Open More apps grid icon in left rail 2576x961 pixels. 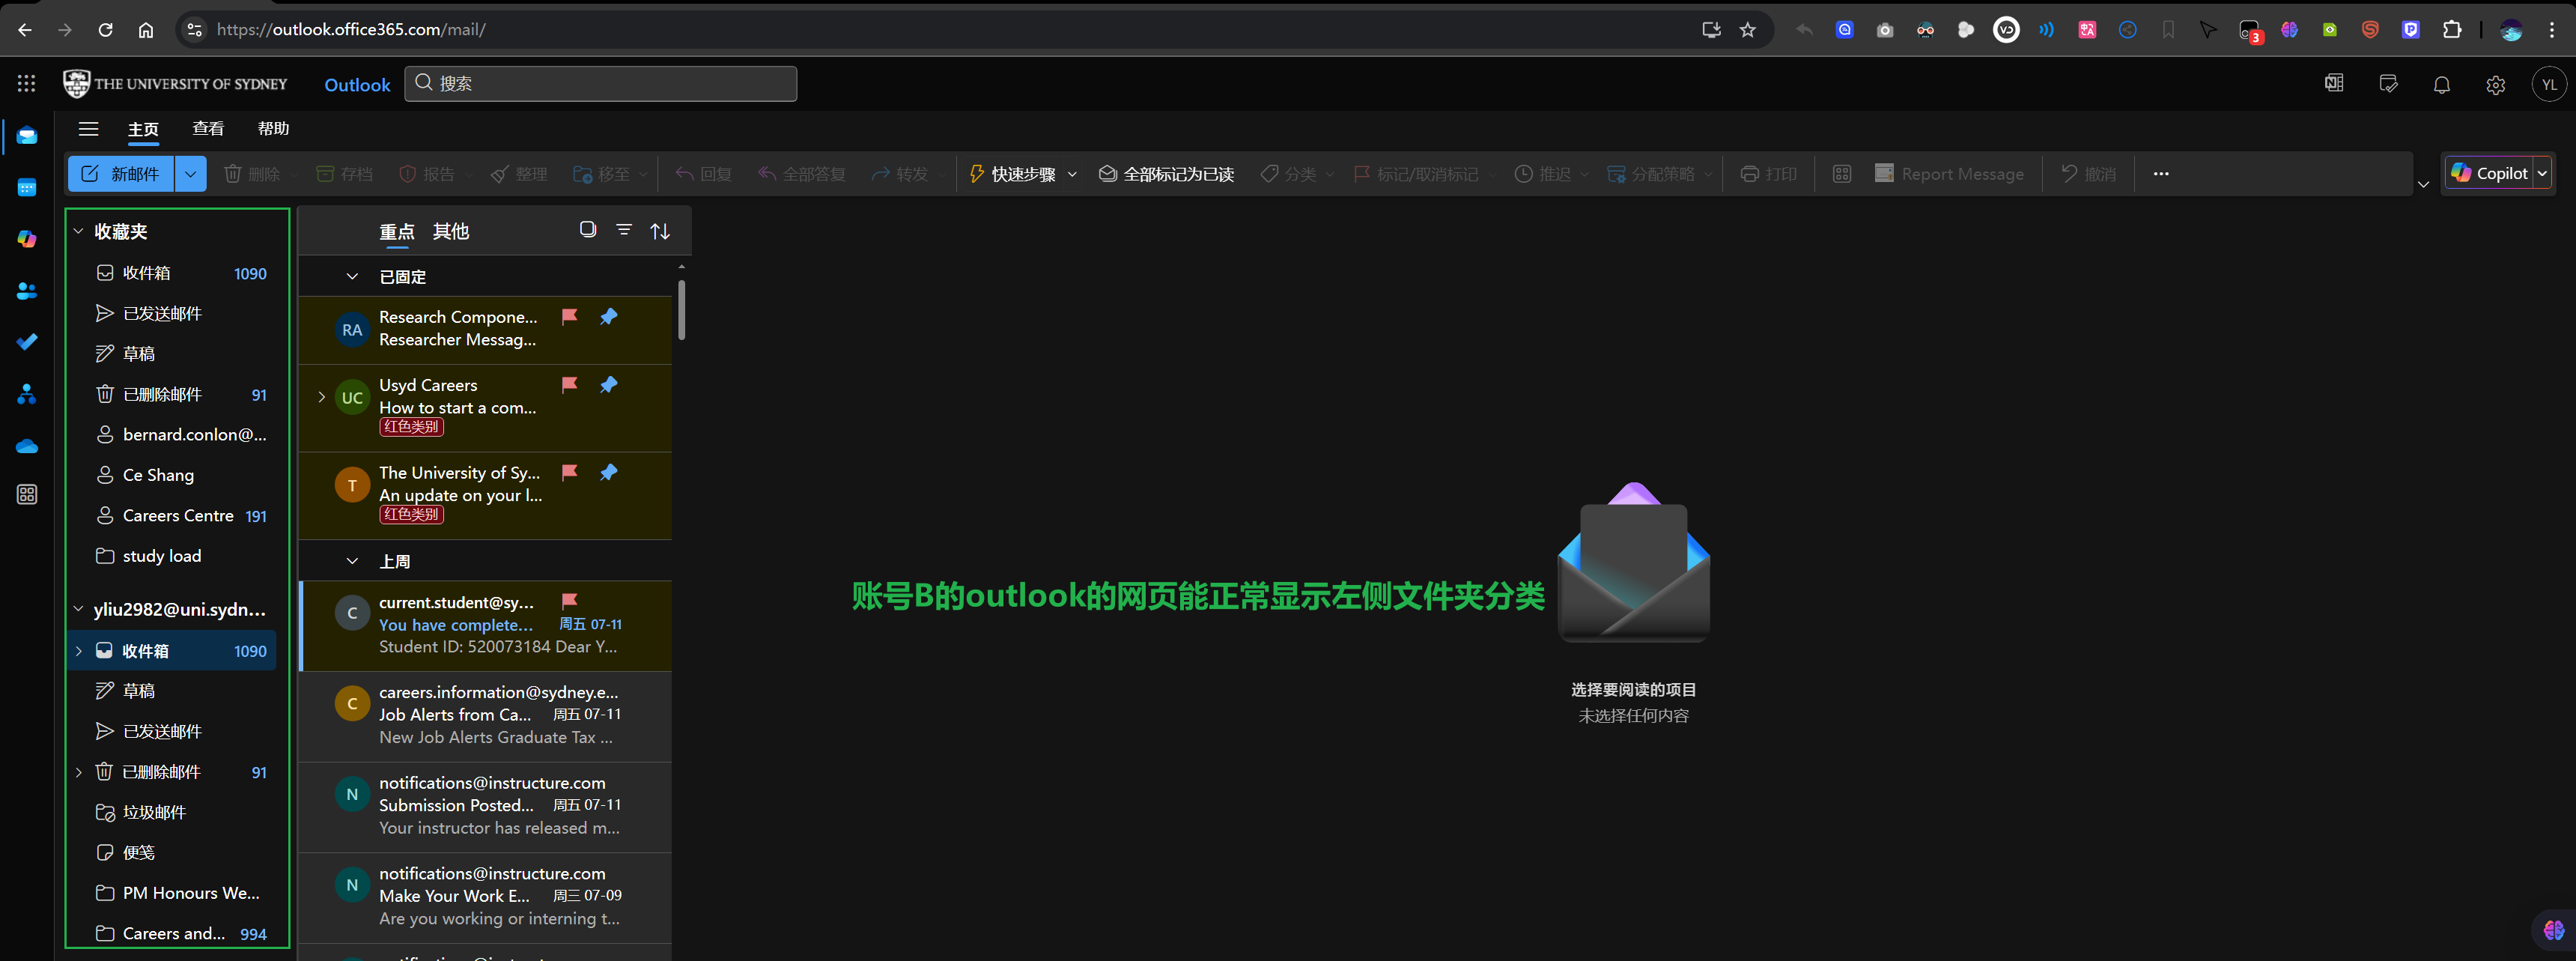pos(27,494)
